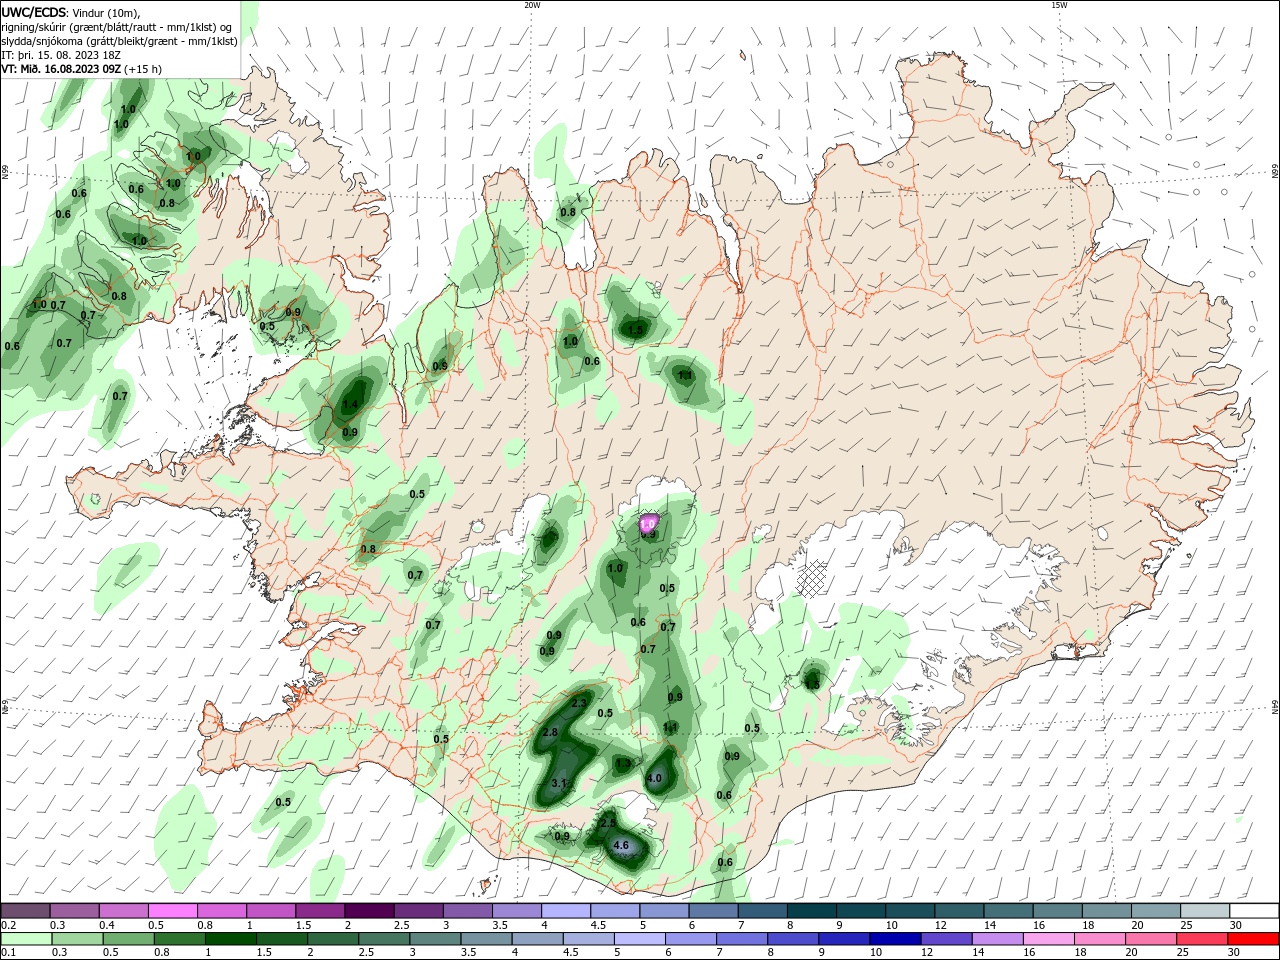The width and height of the screenshot is (1280, 960).
Task: Click the 3.1 precipitation value label
Action: 559,783
